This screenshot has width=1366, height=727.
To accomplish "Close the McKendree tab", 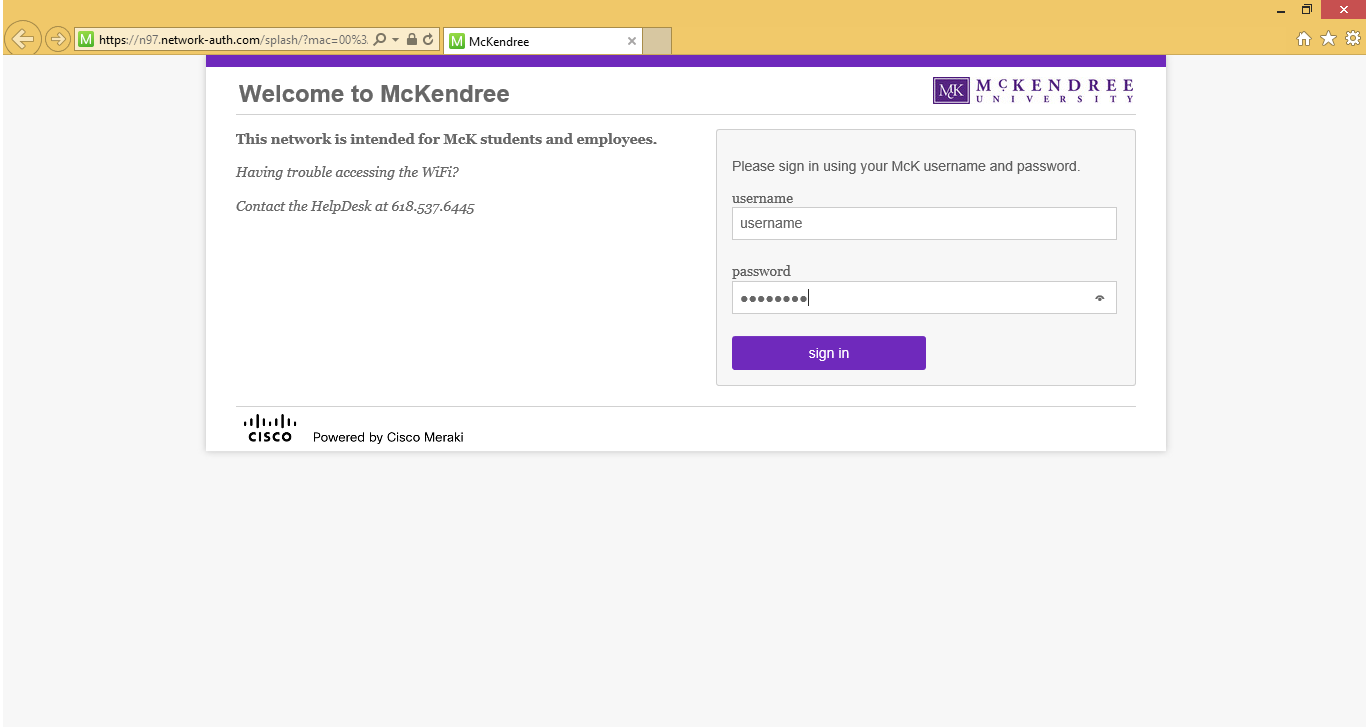I will (x=631, y=41).
